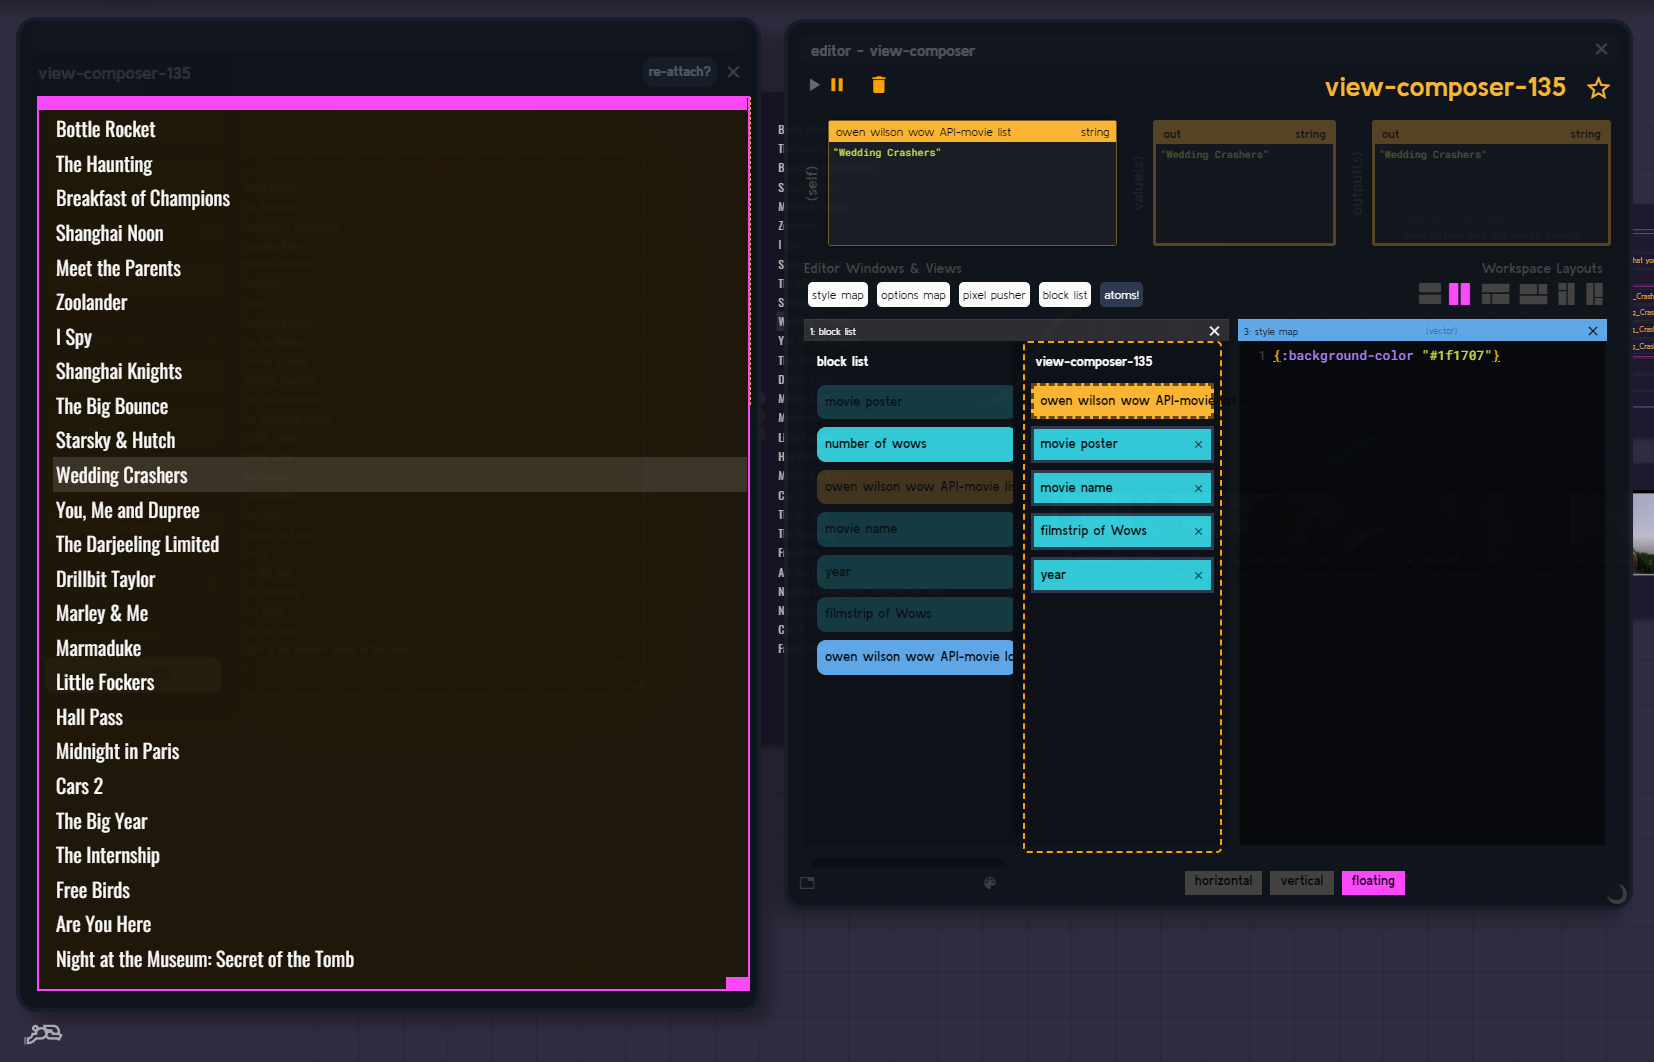Select Zoolander in the movie list
Screen dimensions: 1654x1062
[92, 303]
